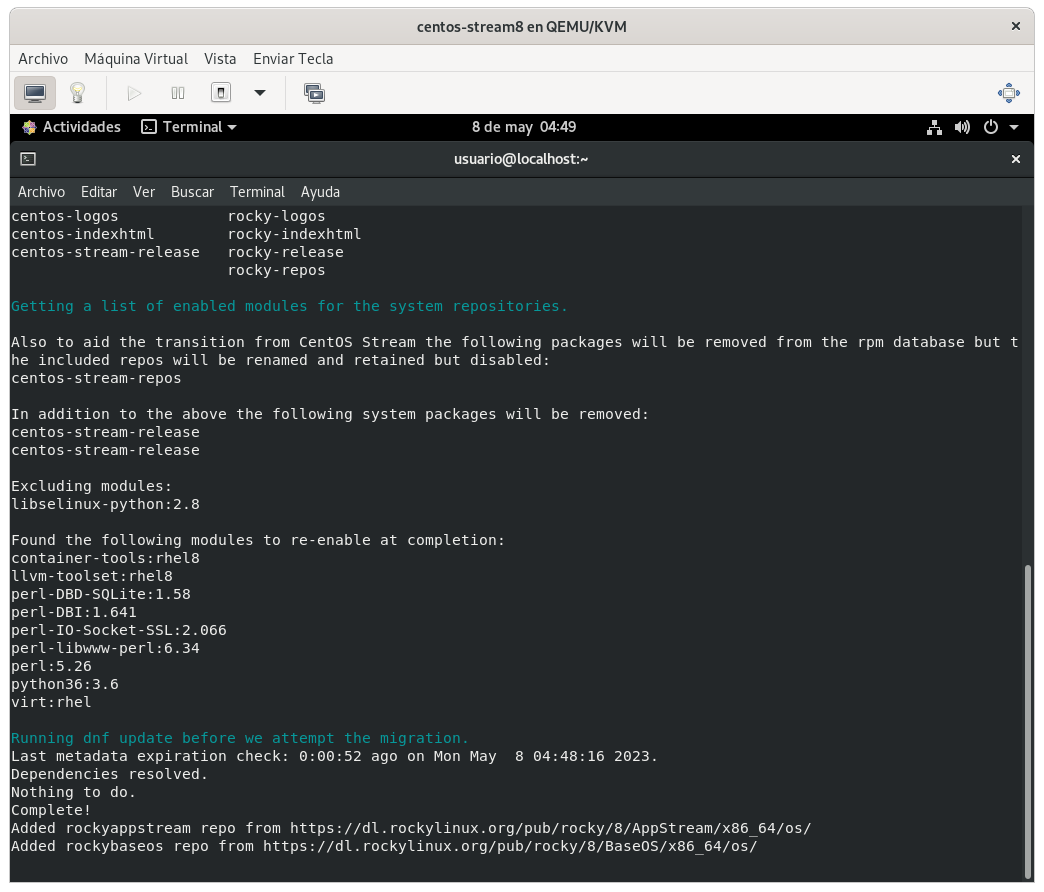
Task: Open the Ayuda menu in terminal
Action: tap(320, 192)
